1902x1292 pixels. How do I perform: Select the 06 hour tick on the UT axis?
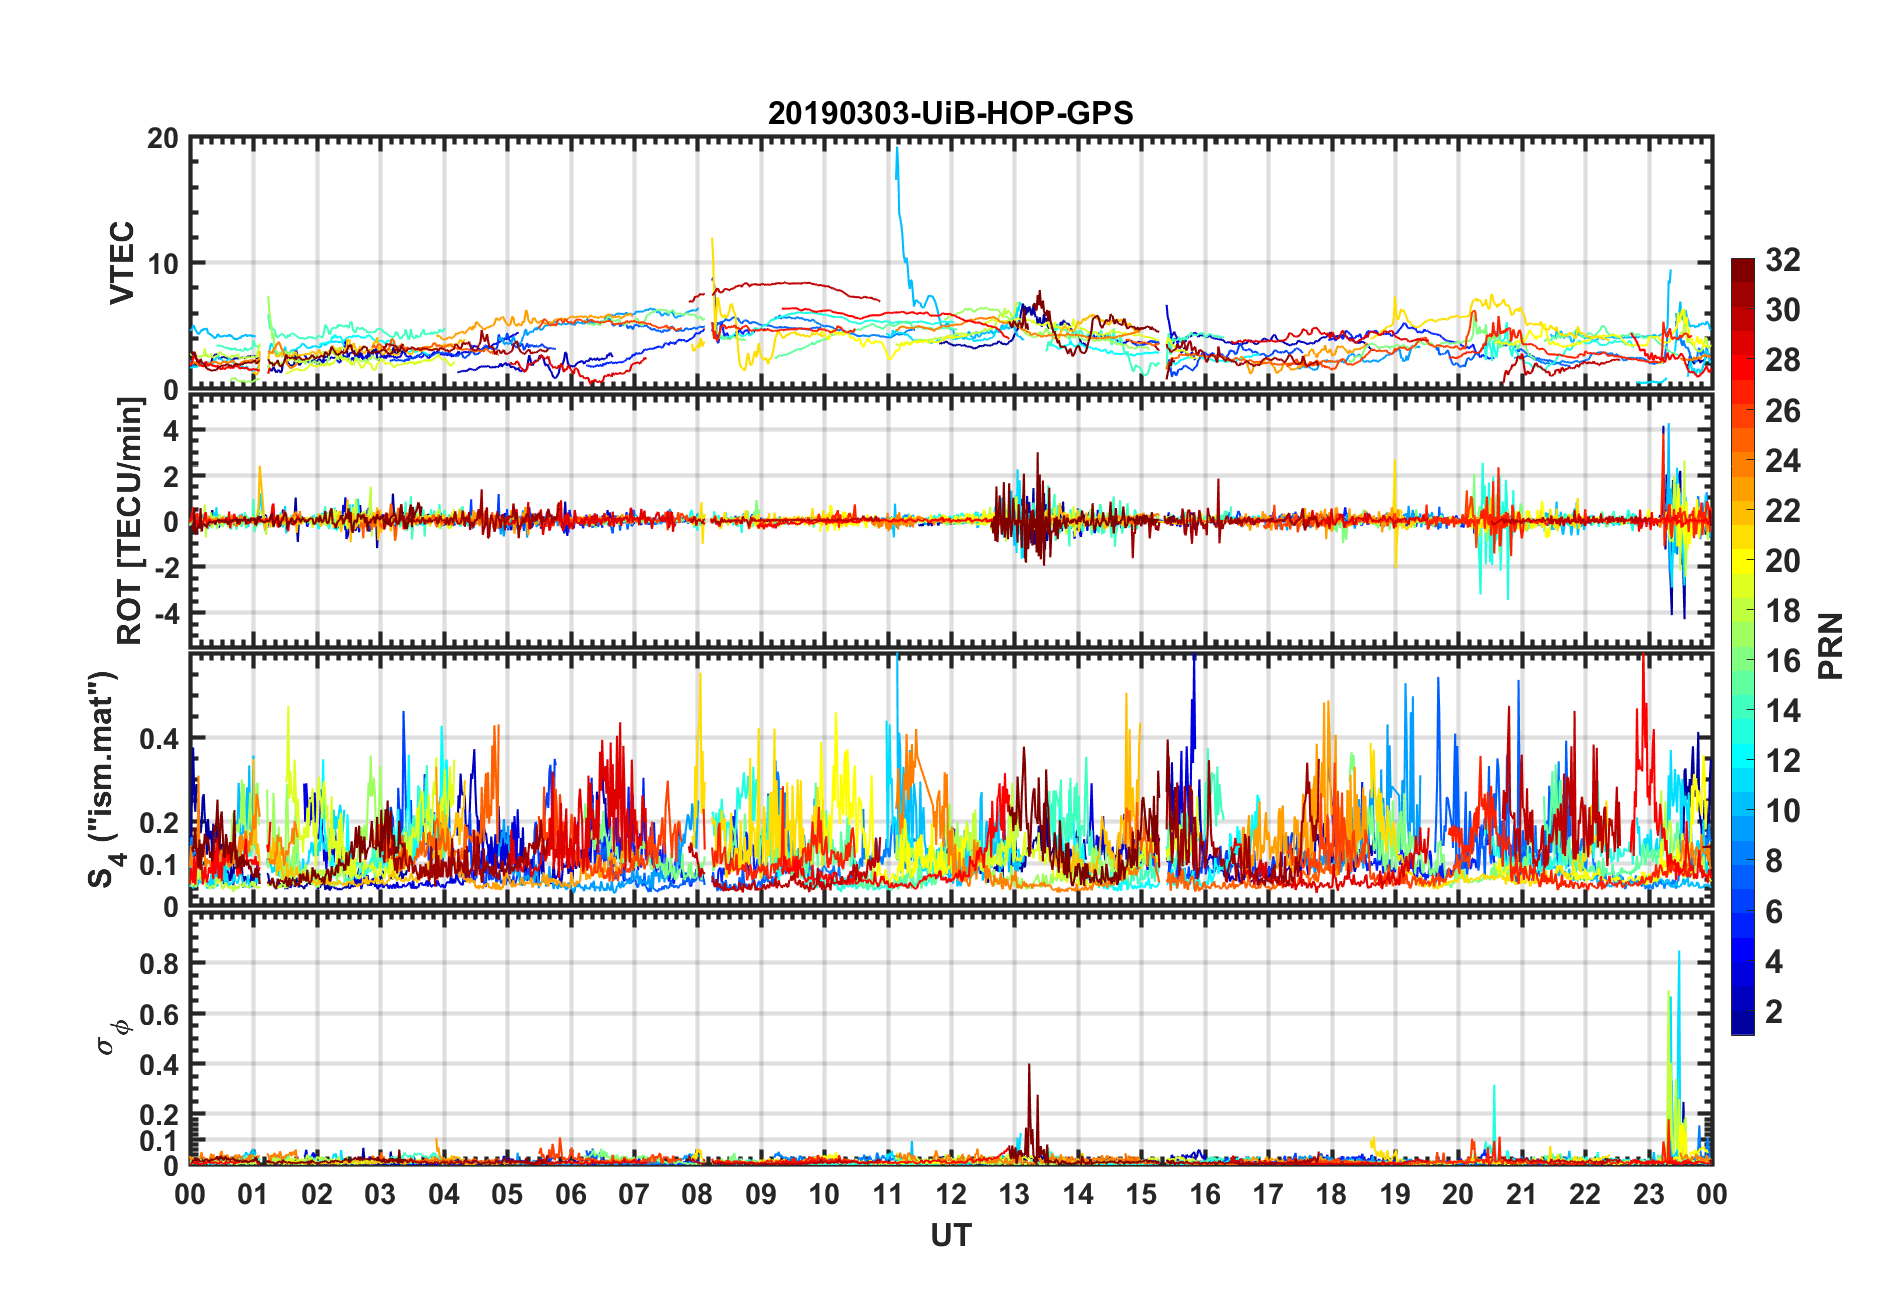point(571,1195)
